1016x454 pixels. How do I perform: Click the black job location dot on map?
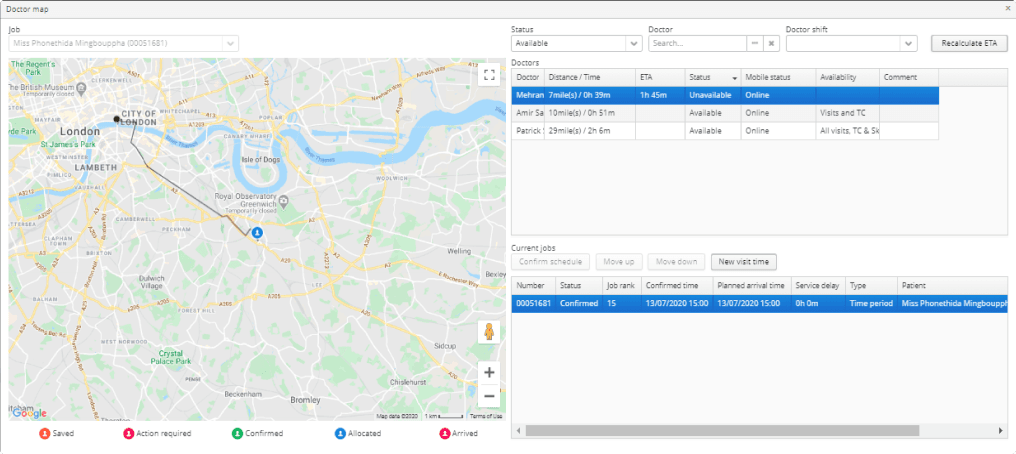pyautogui.click(x=117, y=119)
